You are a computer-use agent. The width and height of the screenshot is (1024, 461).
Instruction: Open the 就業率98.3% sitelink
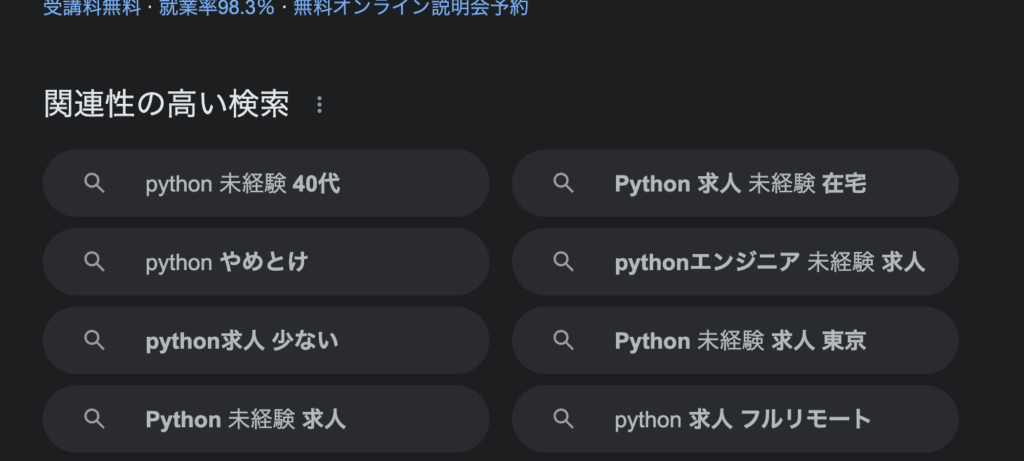pos(216,8)
